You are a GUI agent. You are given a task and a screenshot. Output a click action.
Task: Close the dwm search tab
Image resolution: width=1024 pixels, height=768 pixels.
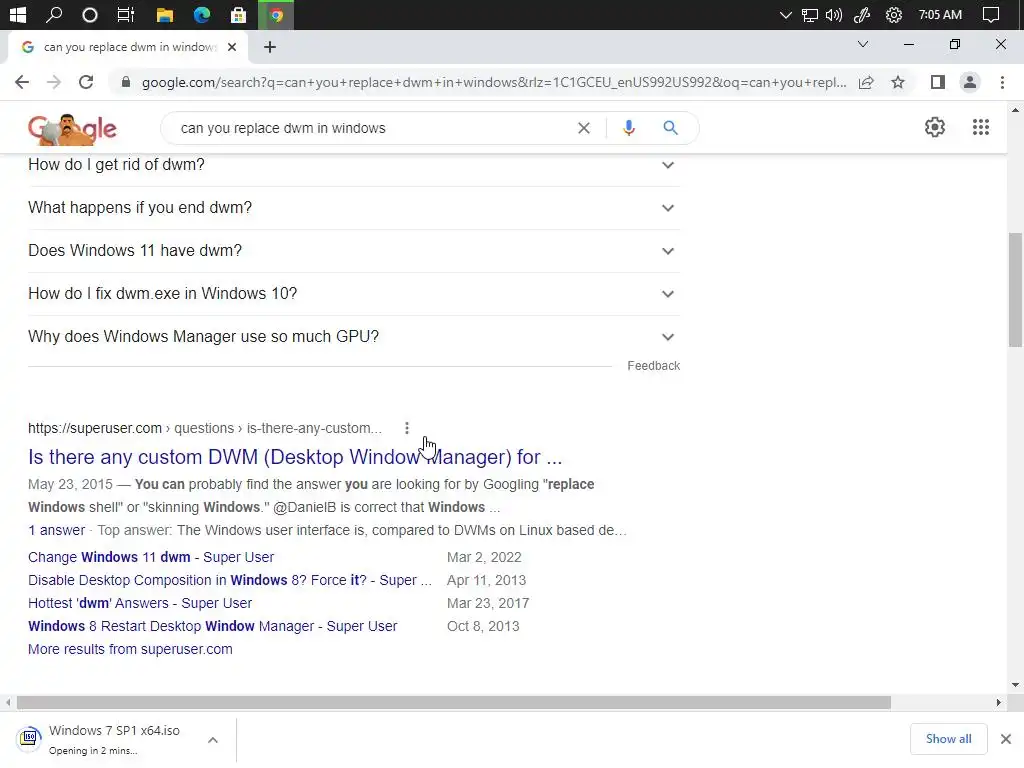[232, 47]
